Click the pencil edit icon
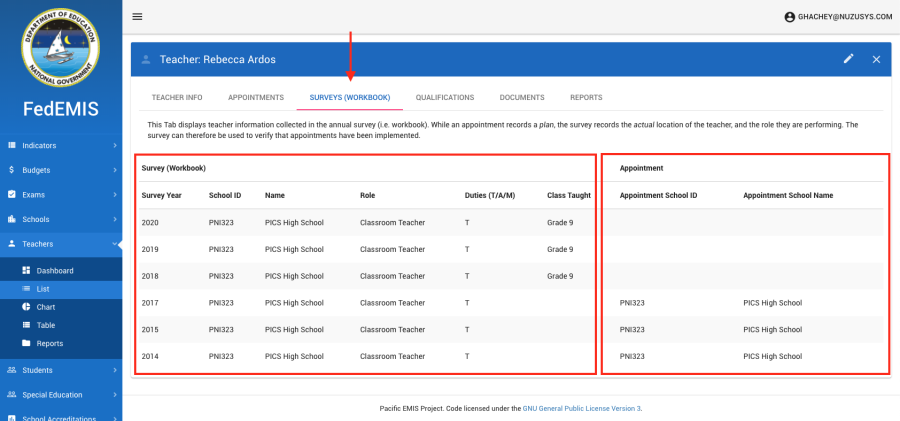This screenshot has width=900, height=421. (x=848, y=59)
